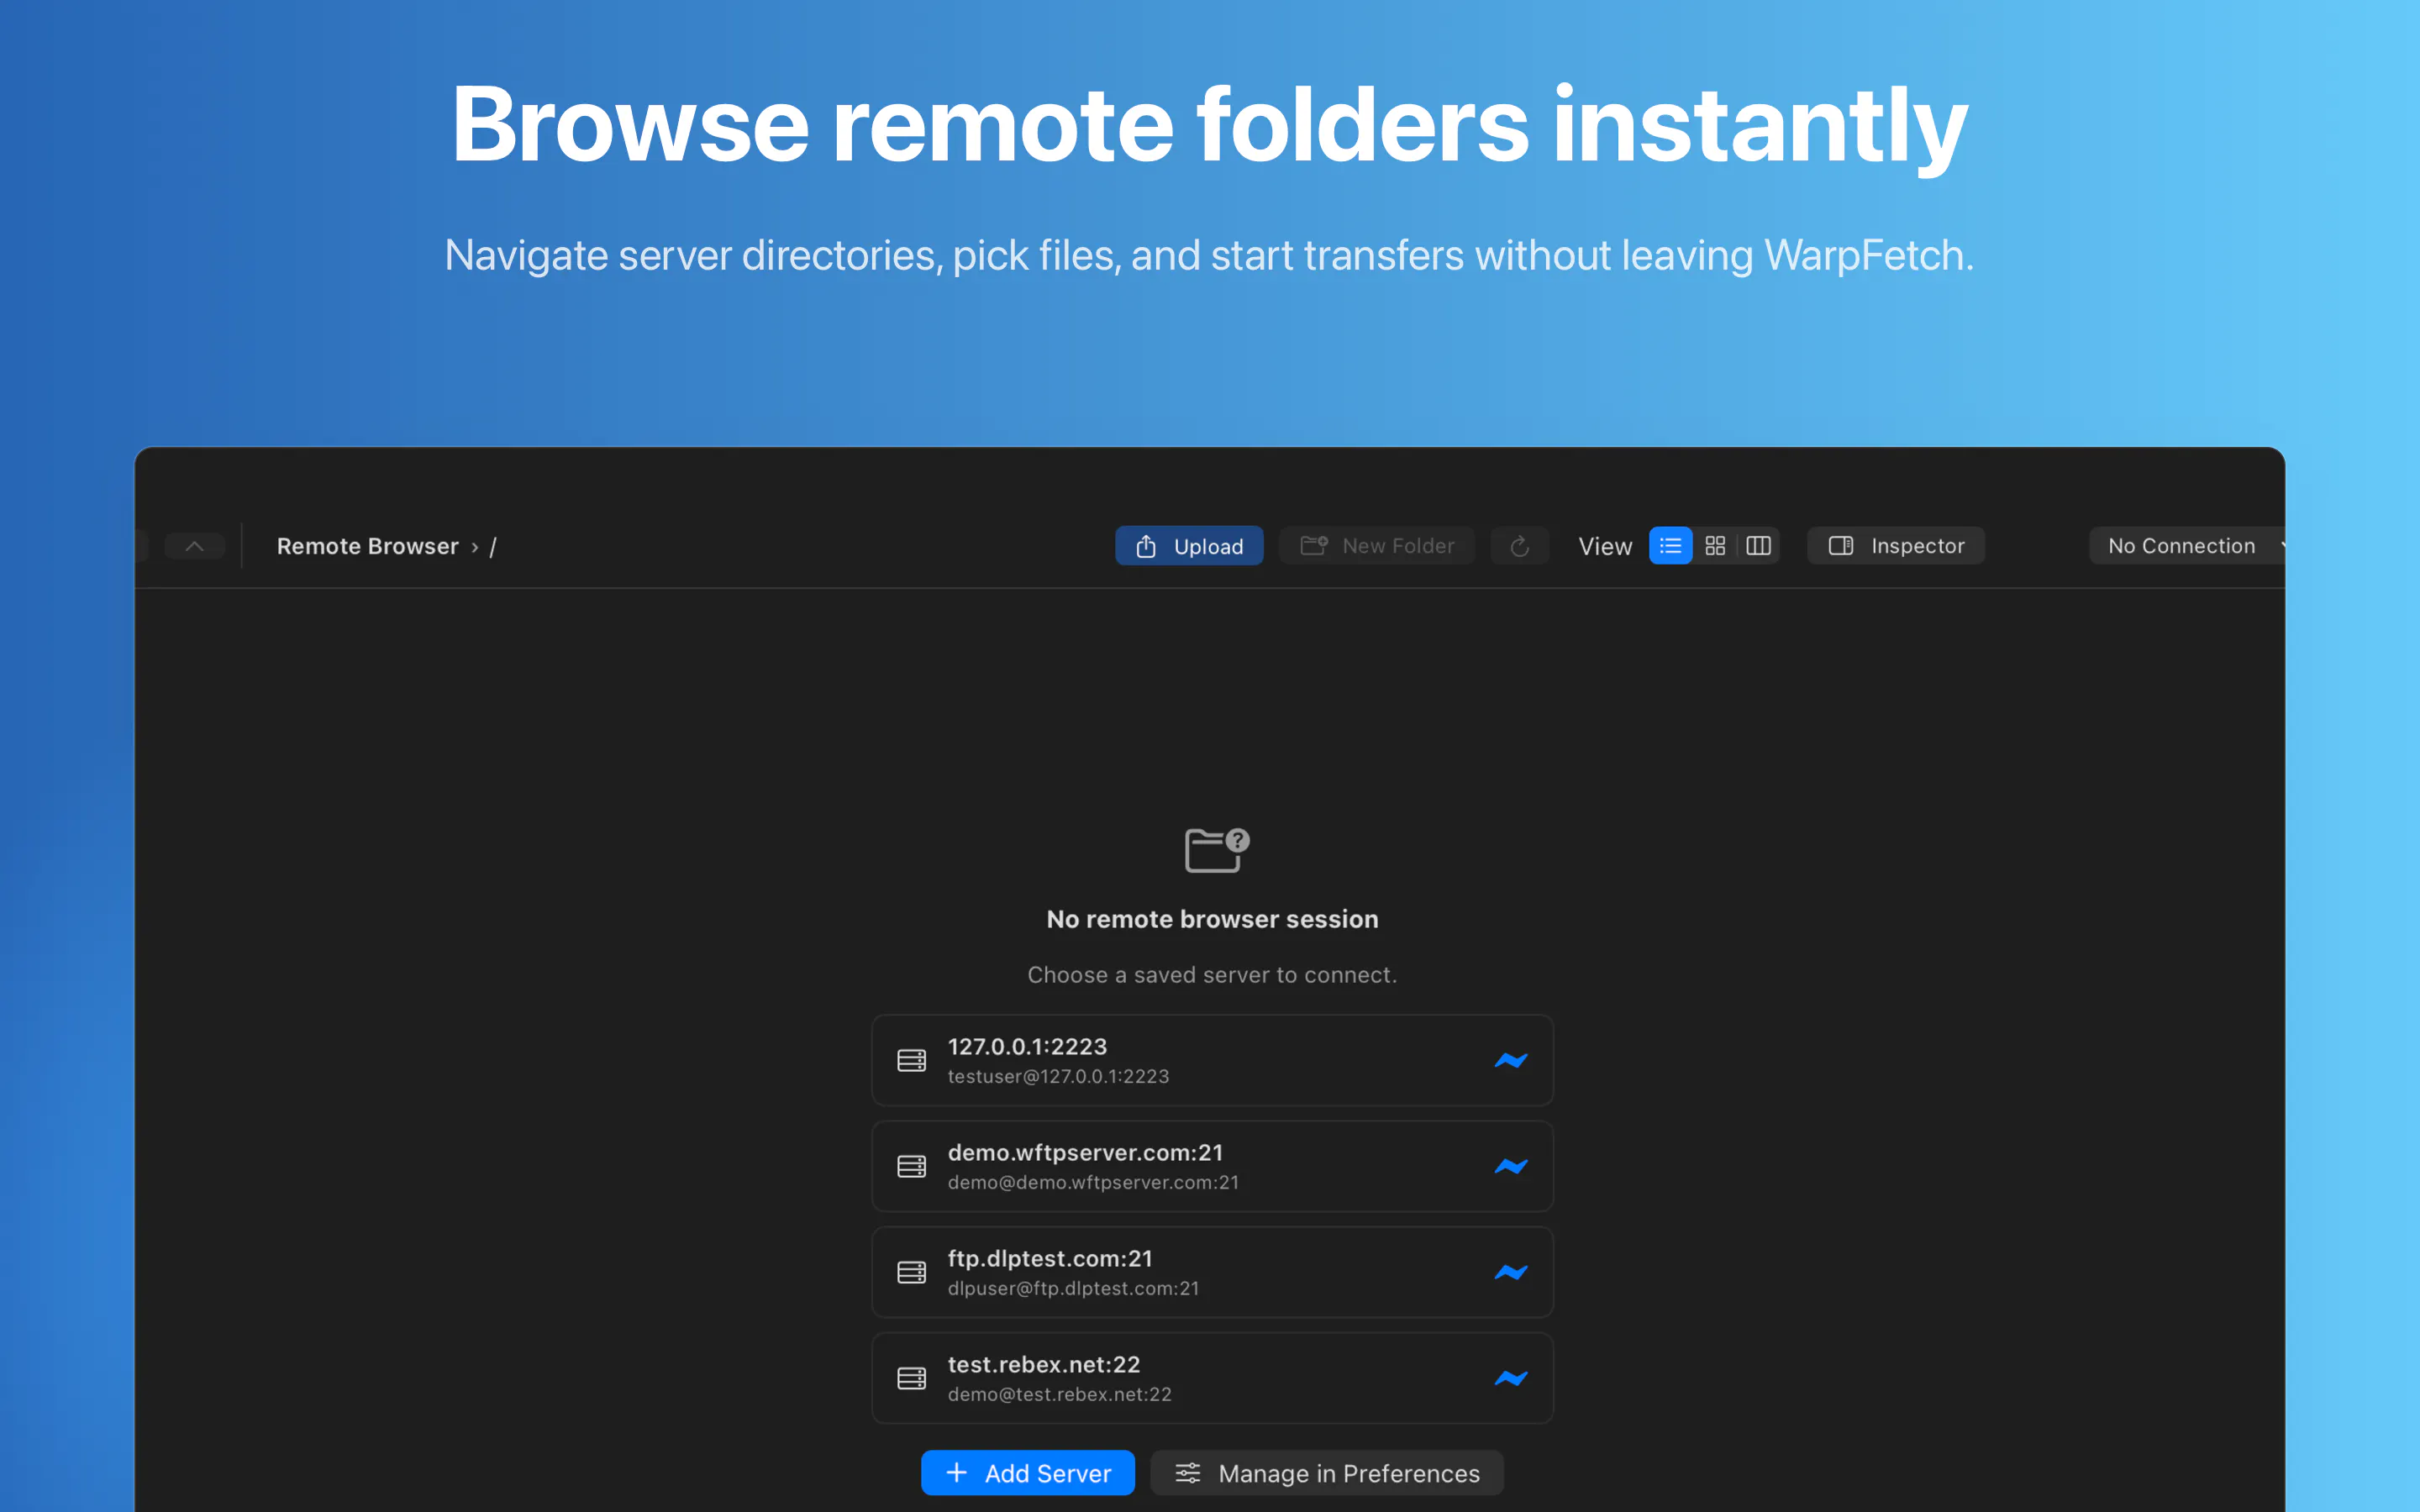Switch to list view
The height and width of the screenshot is (1512, 2420).
(x=1670, y=546)
